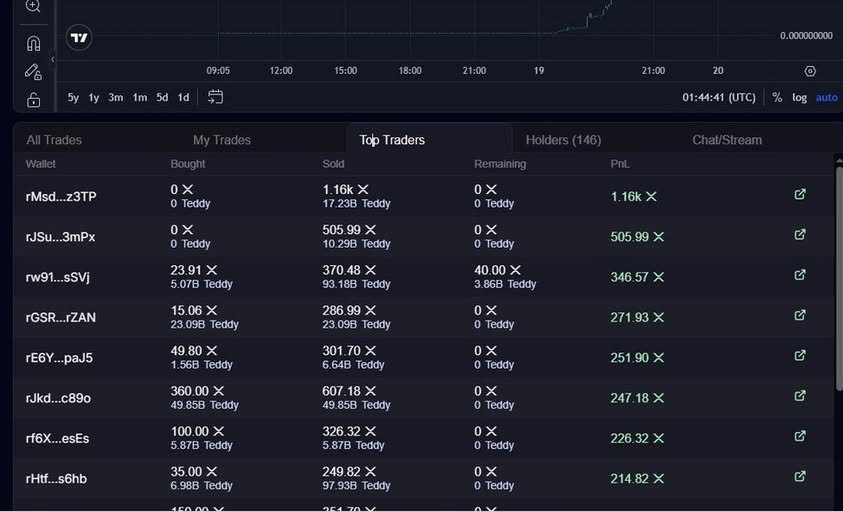The width and height of the screenshot is (843, 512).
Task: Click the 360.00 bought value for rJkd...c89o
Action: (x=197, y=391)
